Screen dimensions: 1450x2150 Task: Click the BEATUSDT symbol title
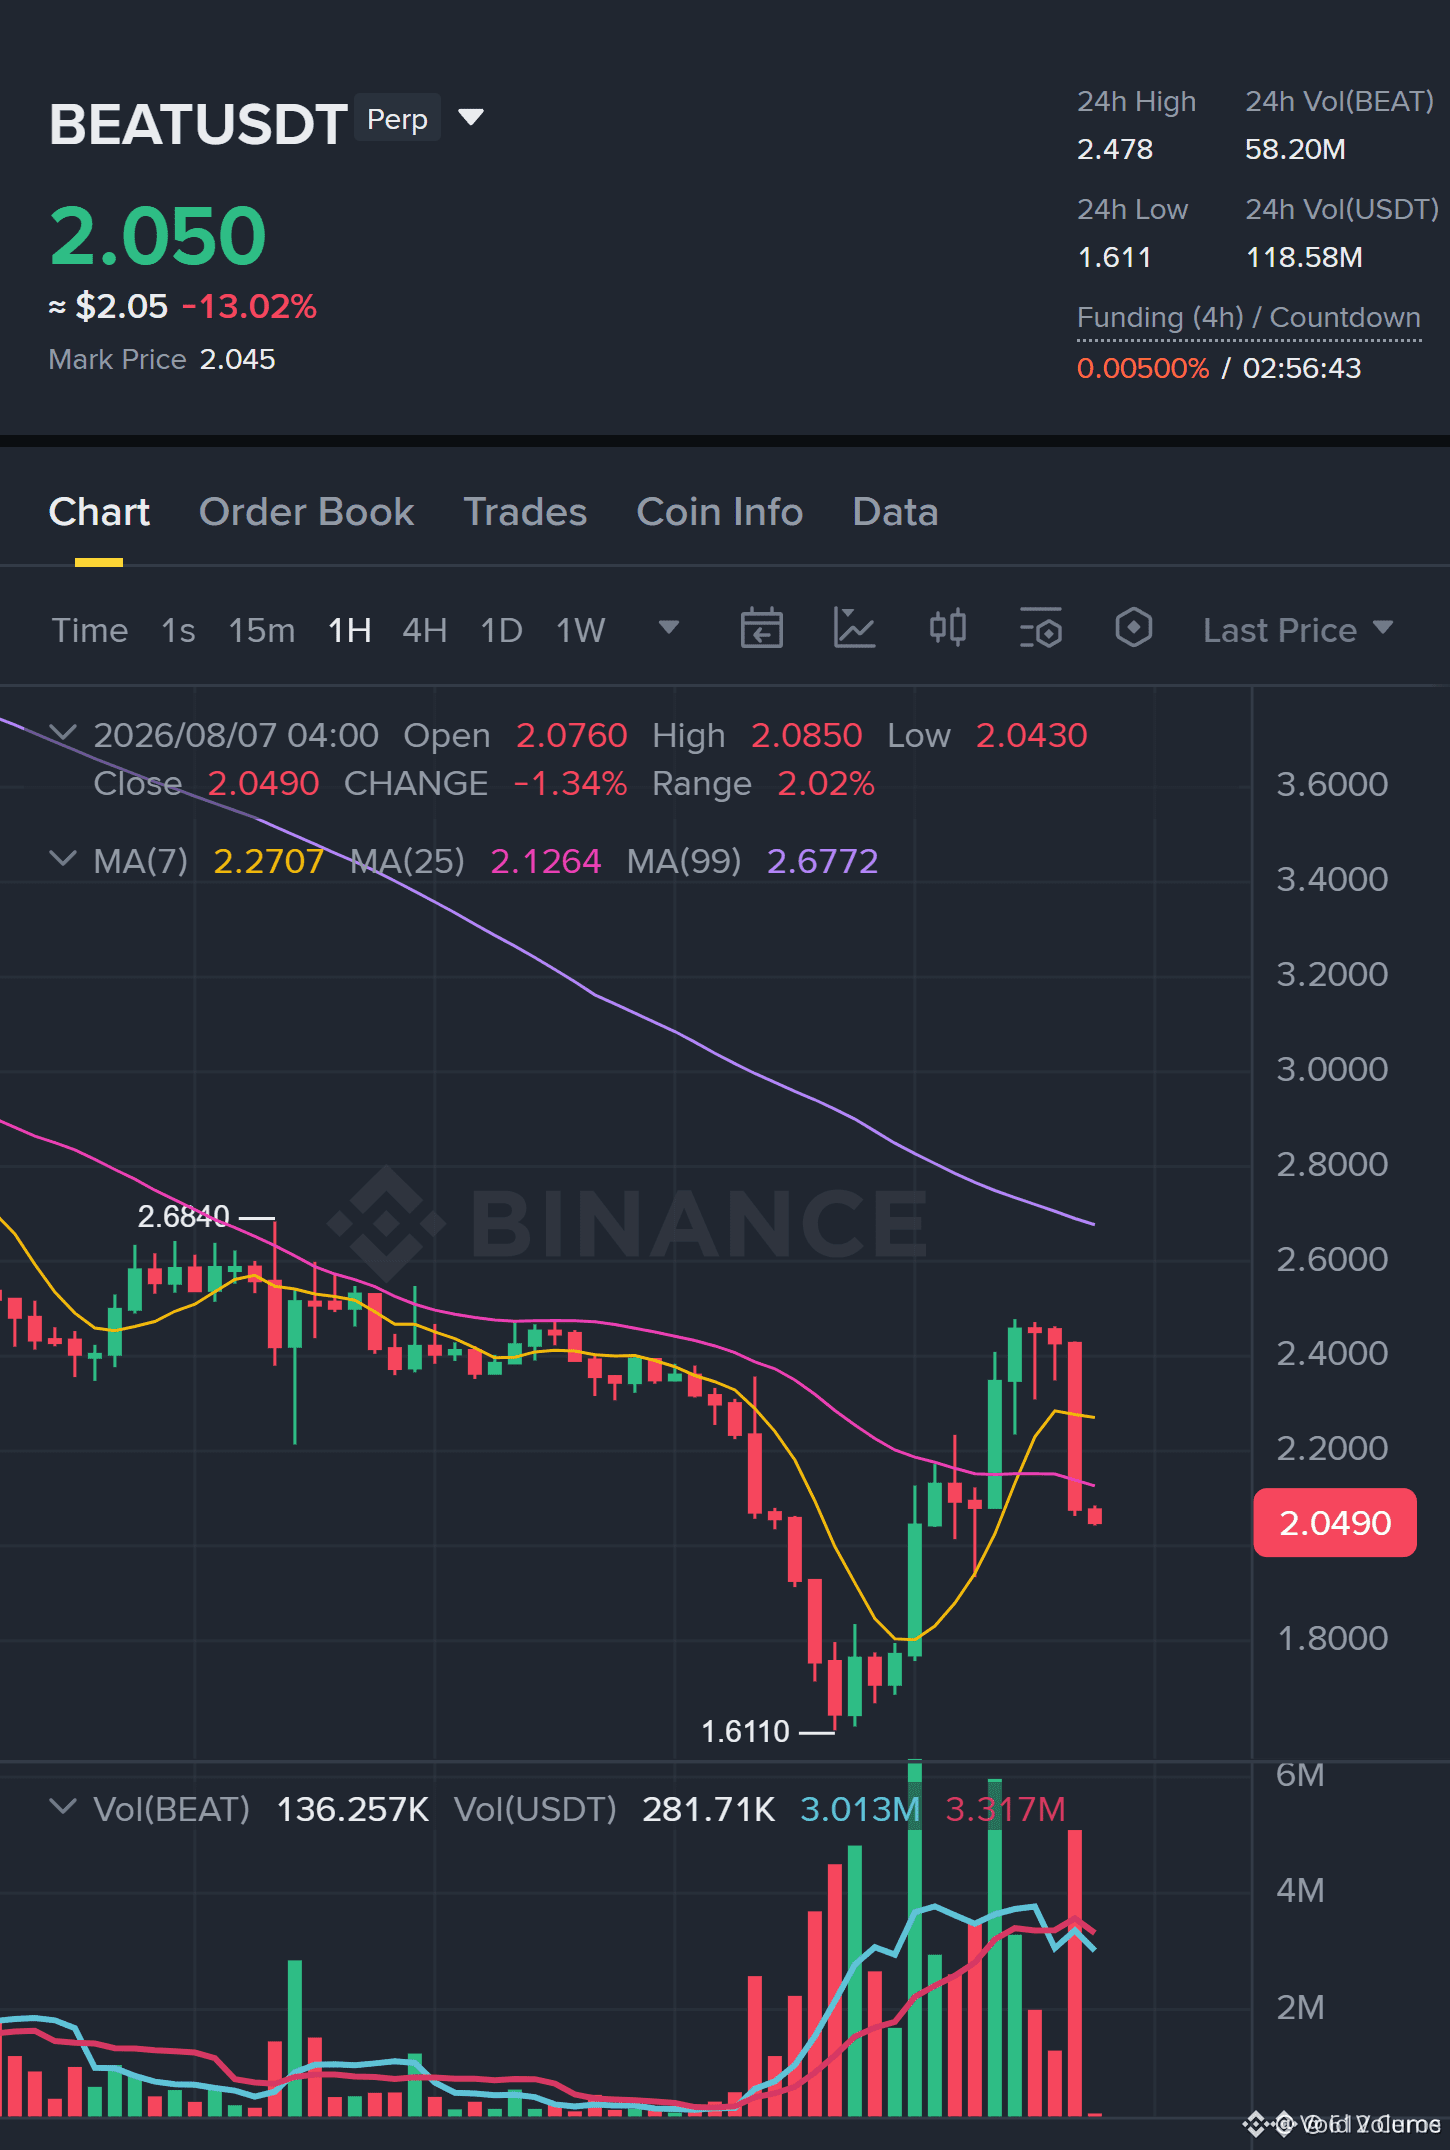198,124
